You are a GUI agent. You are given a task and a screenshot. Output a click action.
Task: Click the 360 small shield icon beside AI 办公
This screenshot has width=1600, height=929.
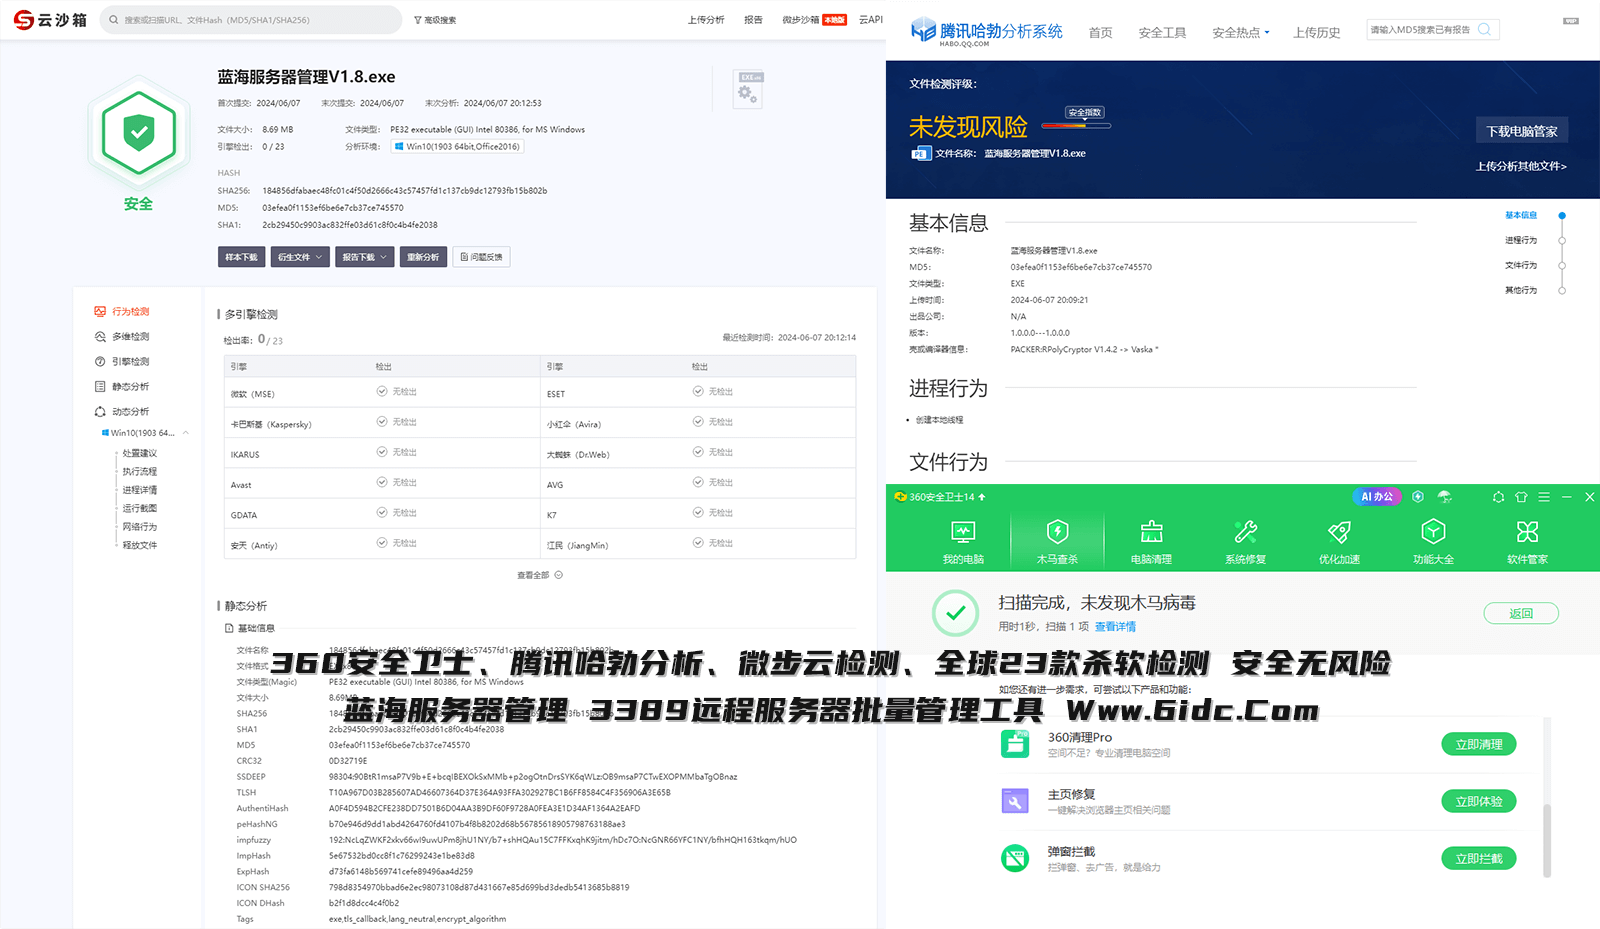pos(1417,496)
